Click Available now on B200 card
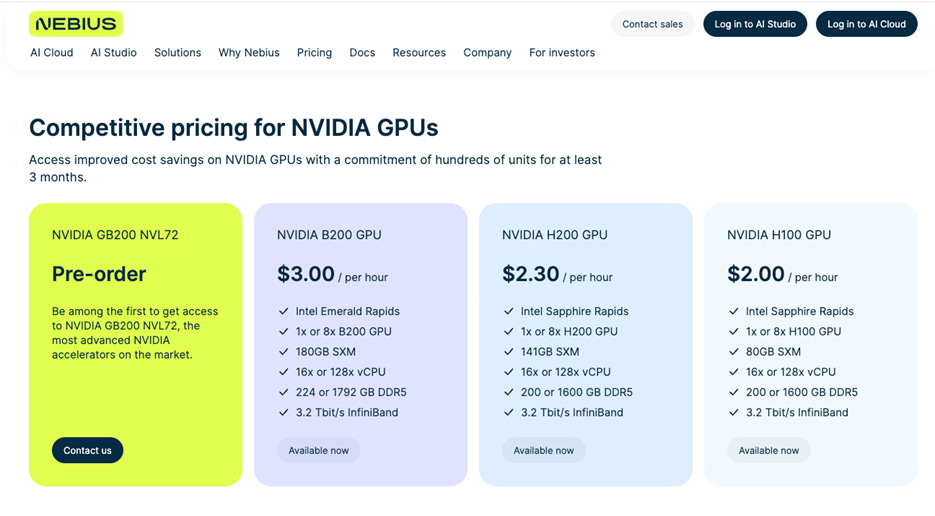The height and width of the screenshot is (516, 935). coord(318,450)
